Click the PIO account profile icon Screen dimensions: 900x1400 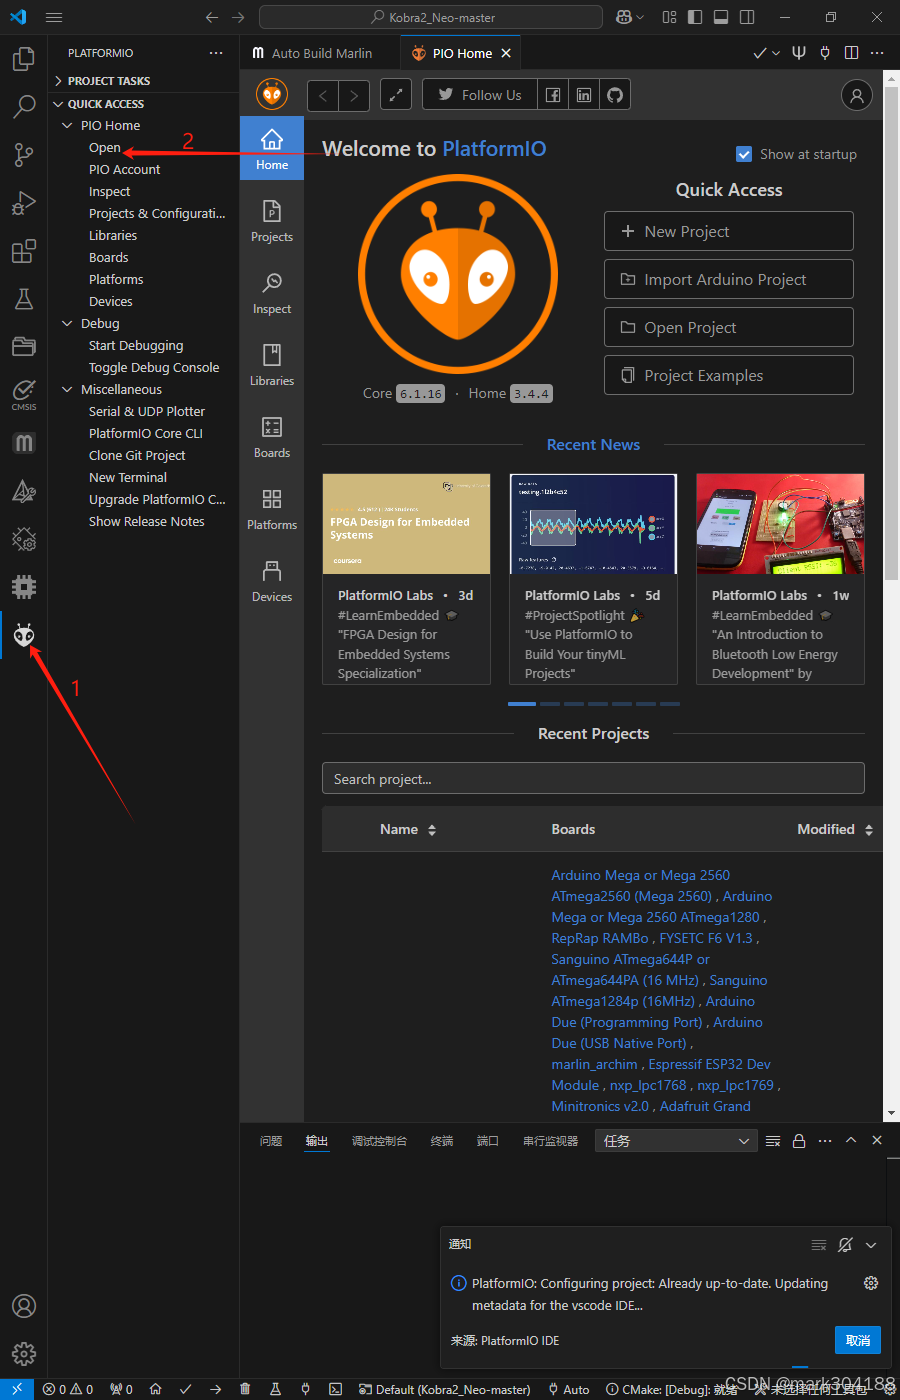pyautogui.click(x=856, y=95)
